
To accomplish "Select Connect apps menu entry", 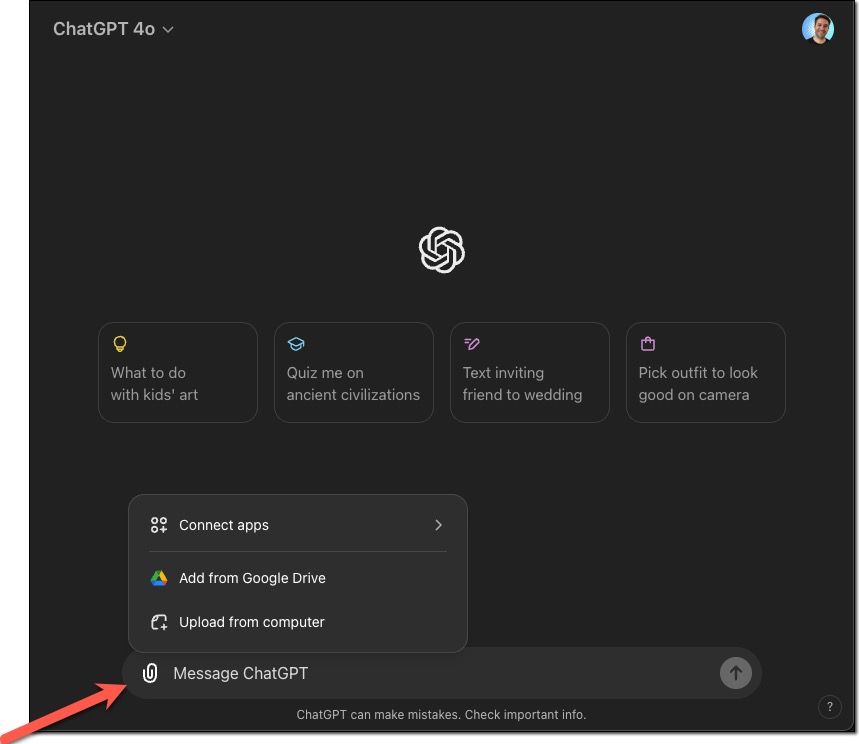I will tap(297, 525).
